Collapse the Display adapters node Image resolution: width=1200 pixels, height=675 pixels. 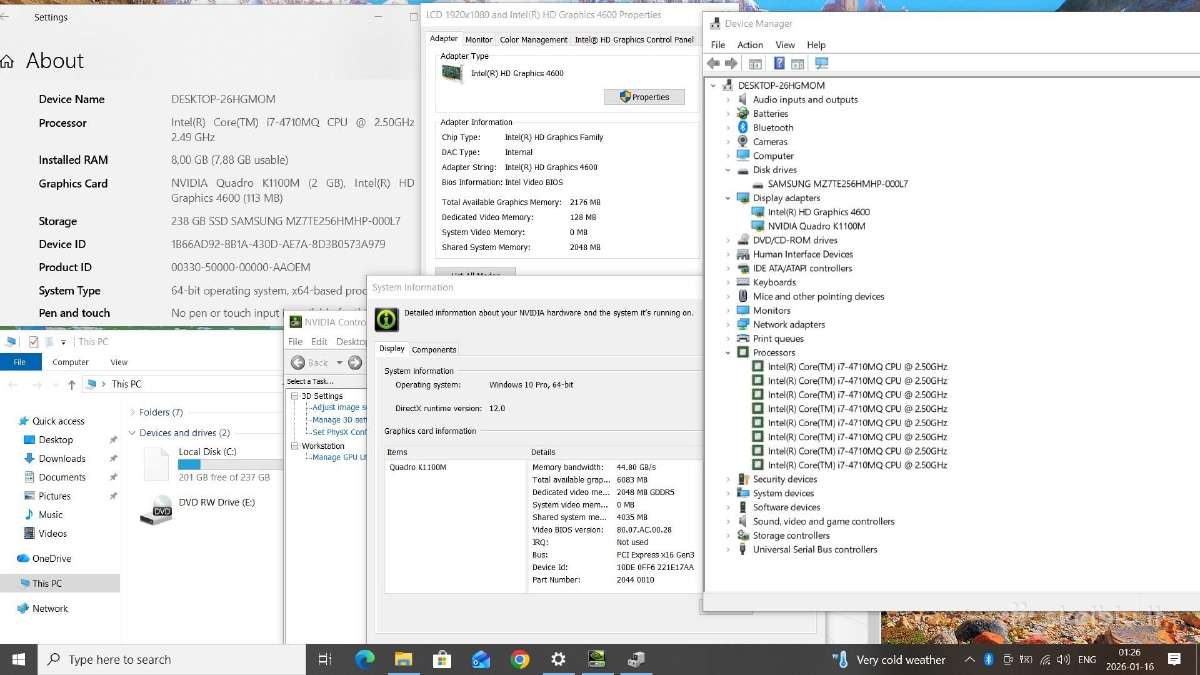coord(728,198)
